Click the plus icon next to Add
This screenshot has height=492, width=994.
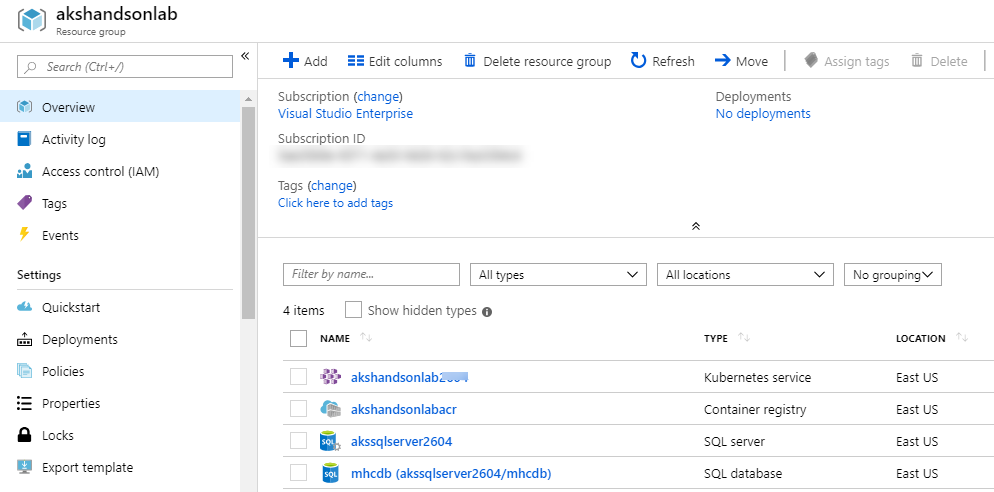click(290, 61)
